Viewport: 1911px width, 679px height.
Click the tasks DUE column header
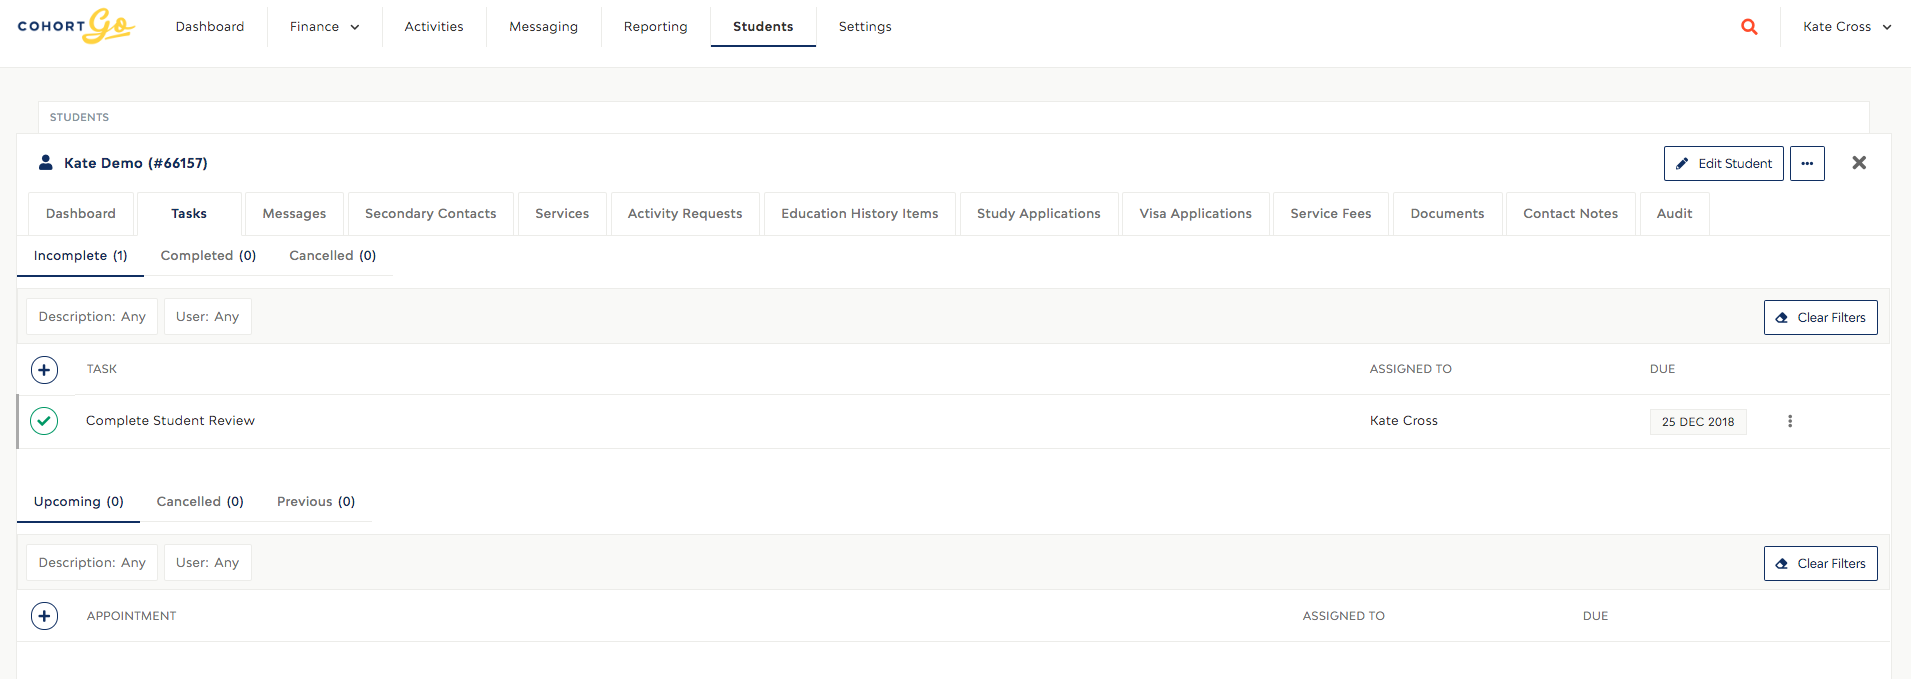[x=1662, y=369]
